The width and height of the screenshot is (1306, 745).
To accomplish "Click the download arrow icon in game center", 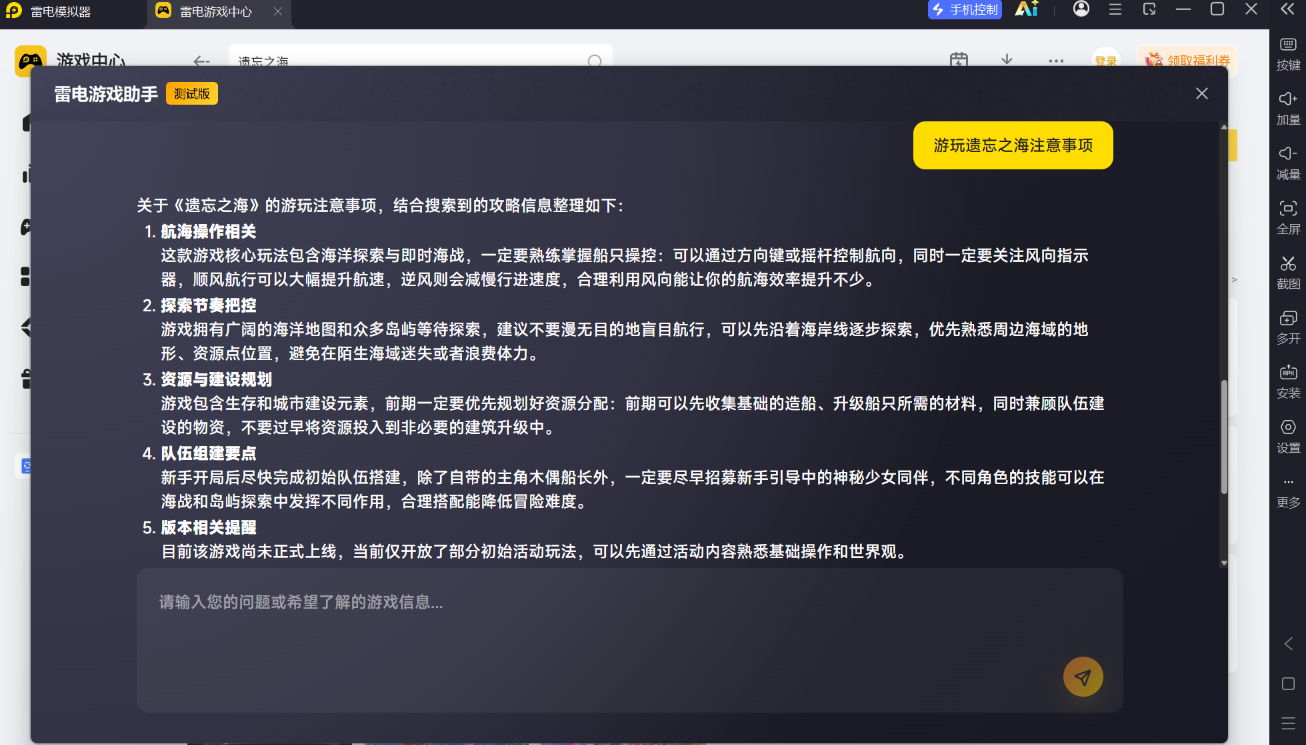I will 1007,60.
